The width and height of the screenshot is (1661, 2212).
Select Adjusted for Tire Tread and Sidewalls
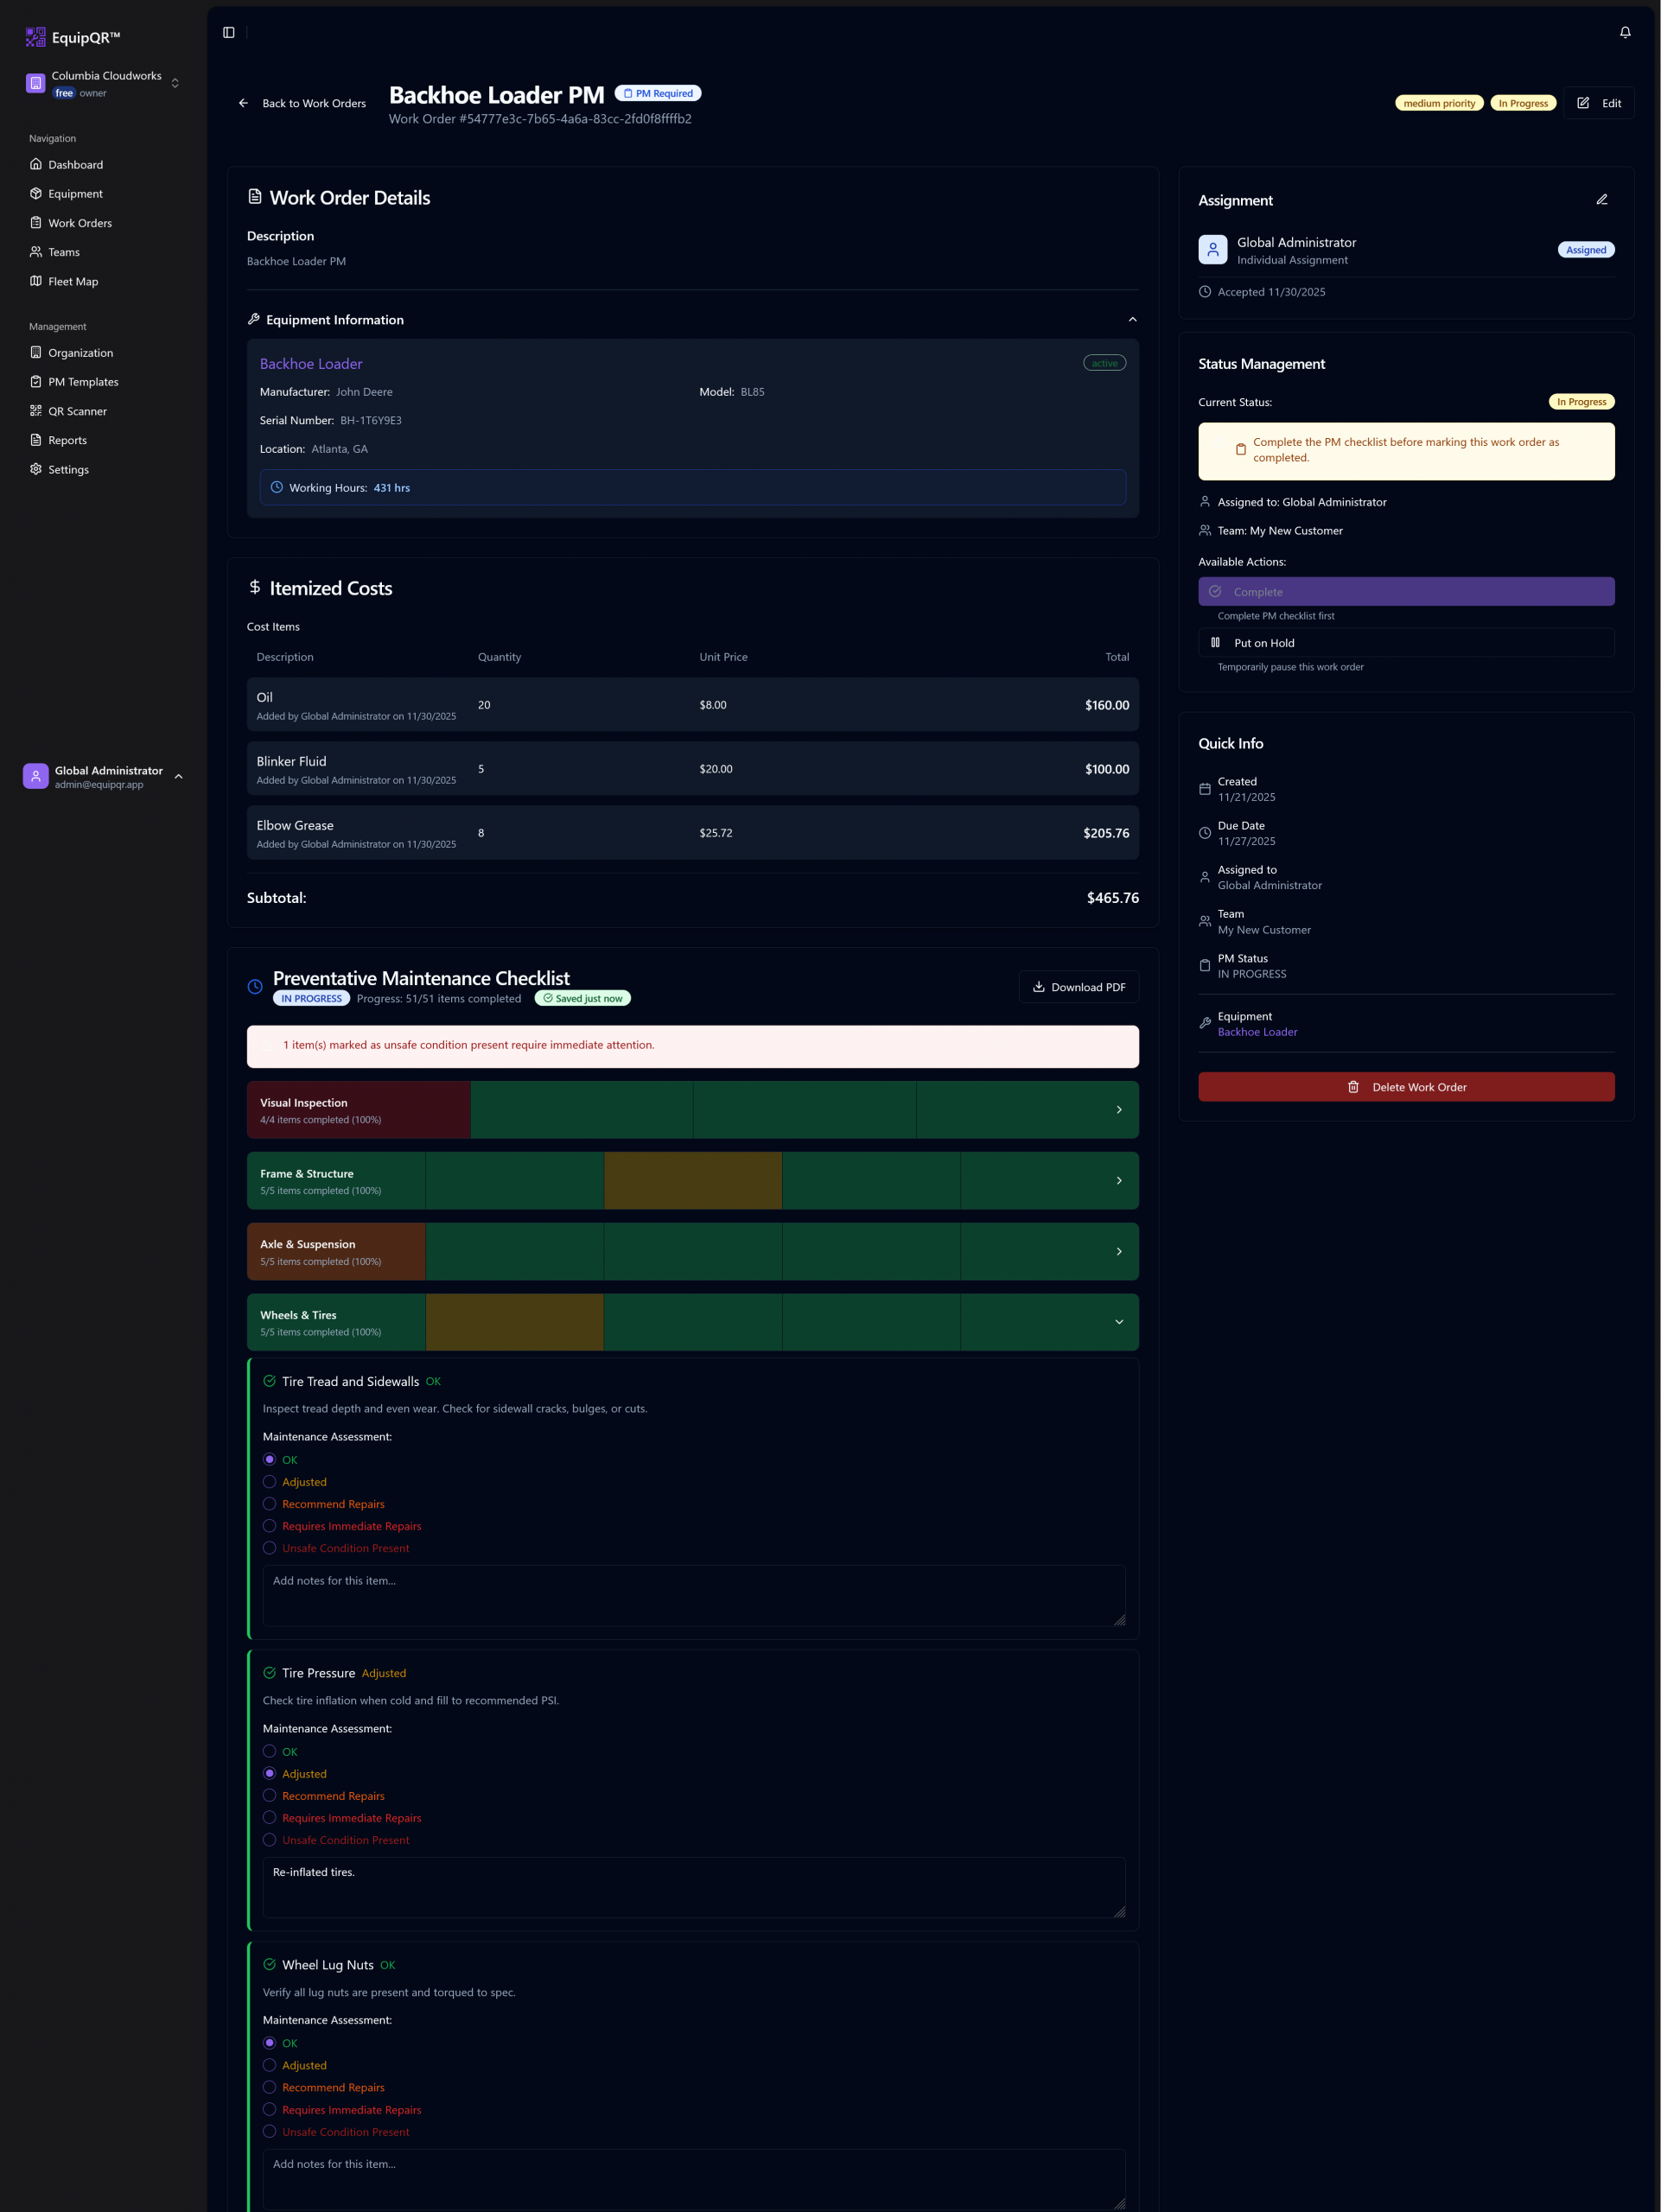click(270, 1482)
